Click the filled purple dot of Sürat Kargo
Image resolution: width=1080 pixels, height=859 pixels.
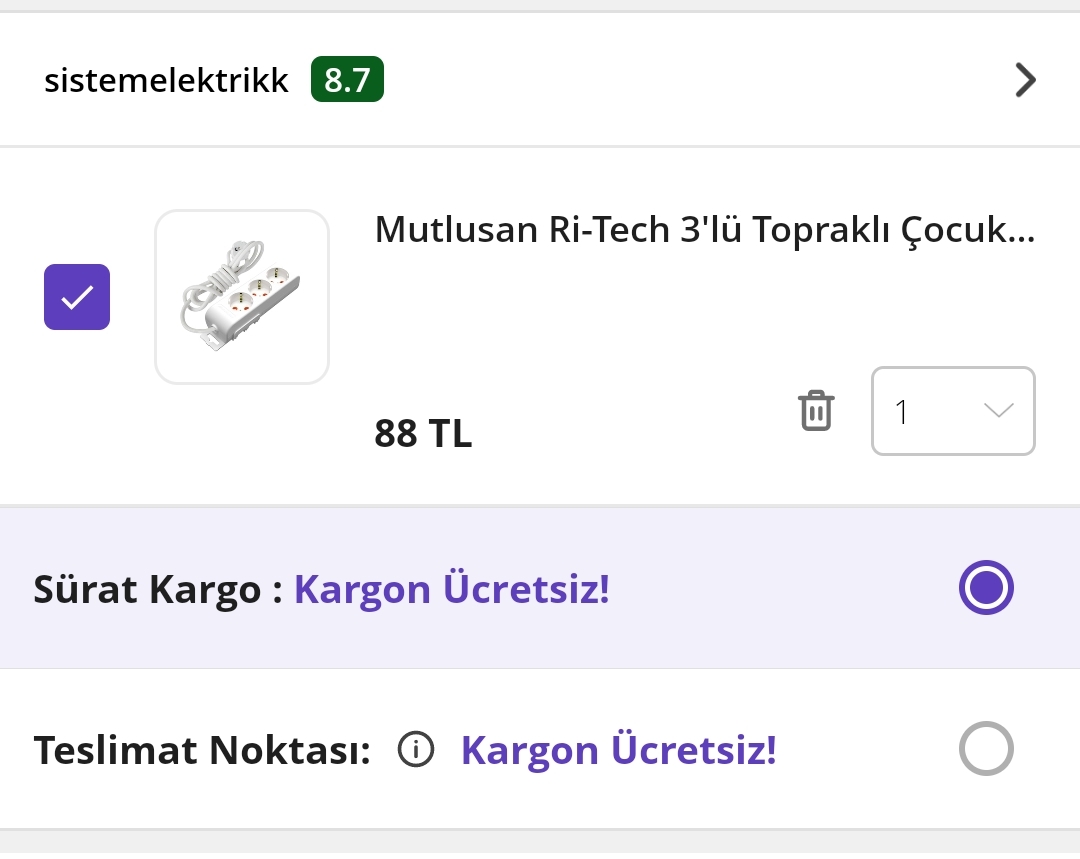point(986,587)
